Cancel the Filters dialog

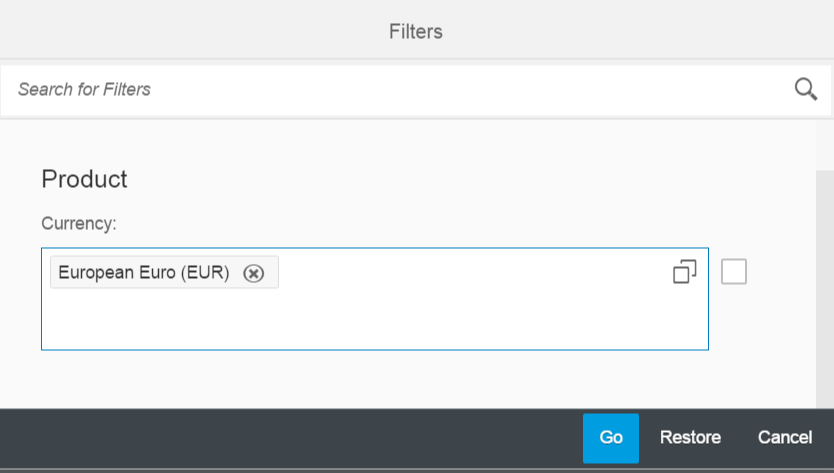(785, 438)
